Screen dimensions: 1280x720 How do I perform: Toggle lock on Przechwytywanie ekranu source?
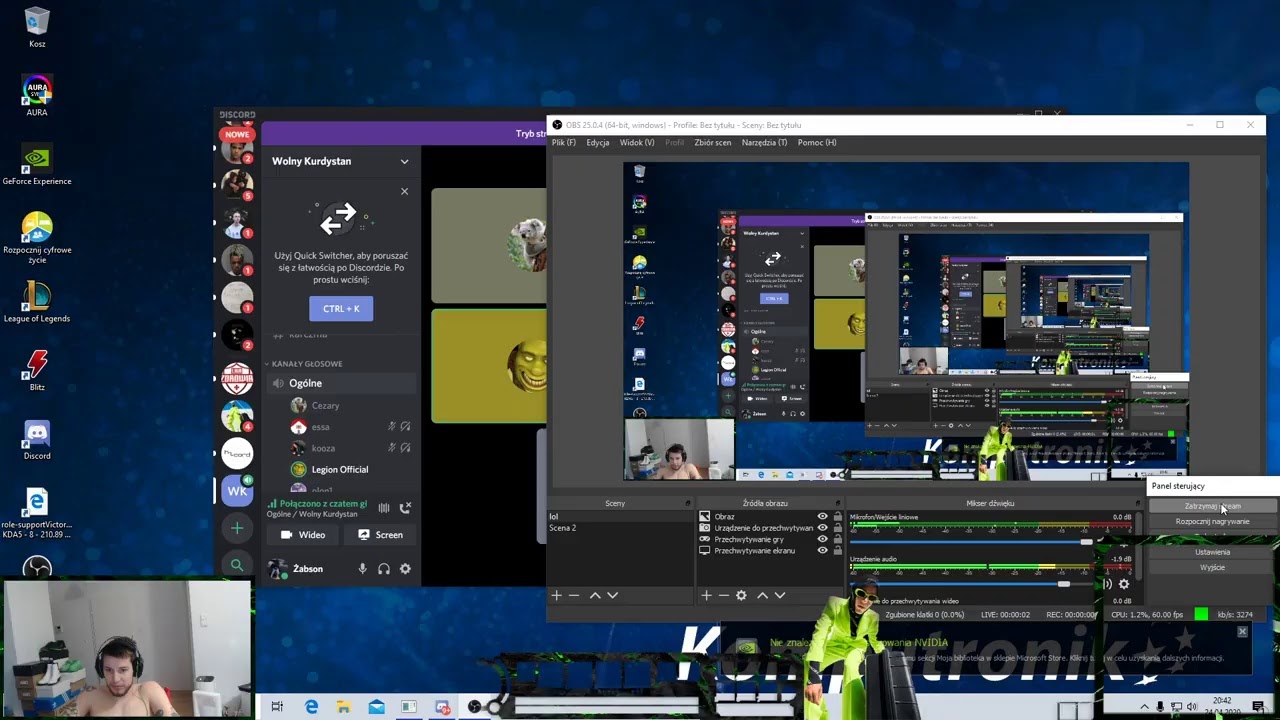click(x=837, y=550)
